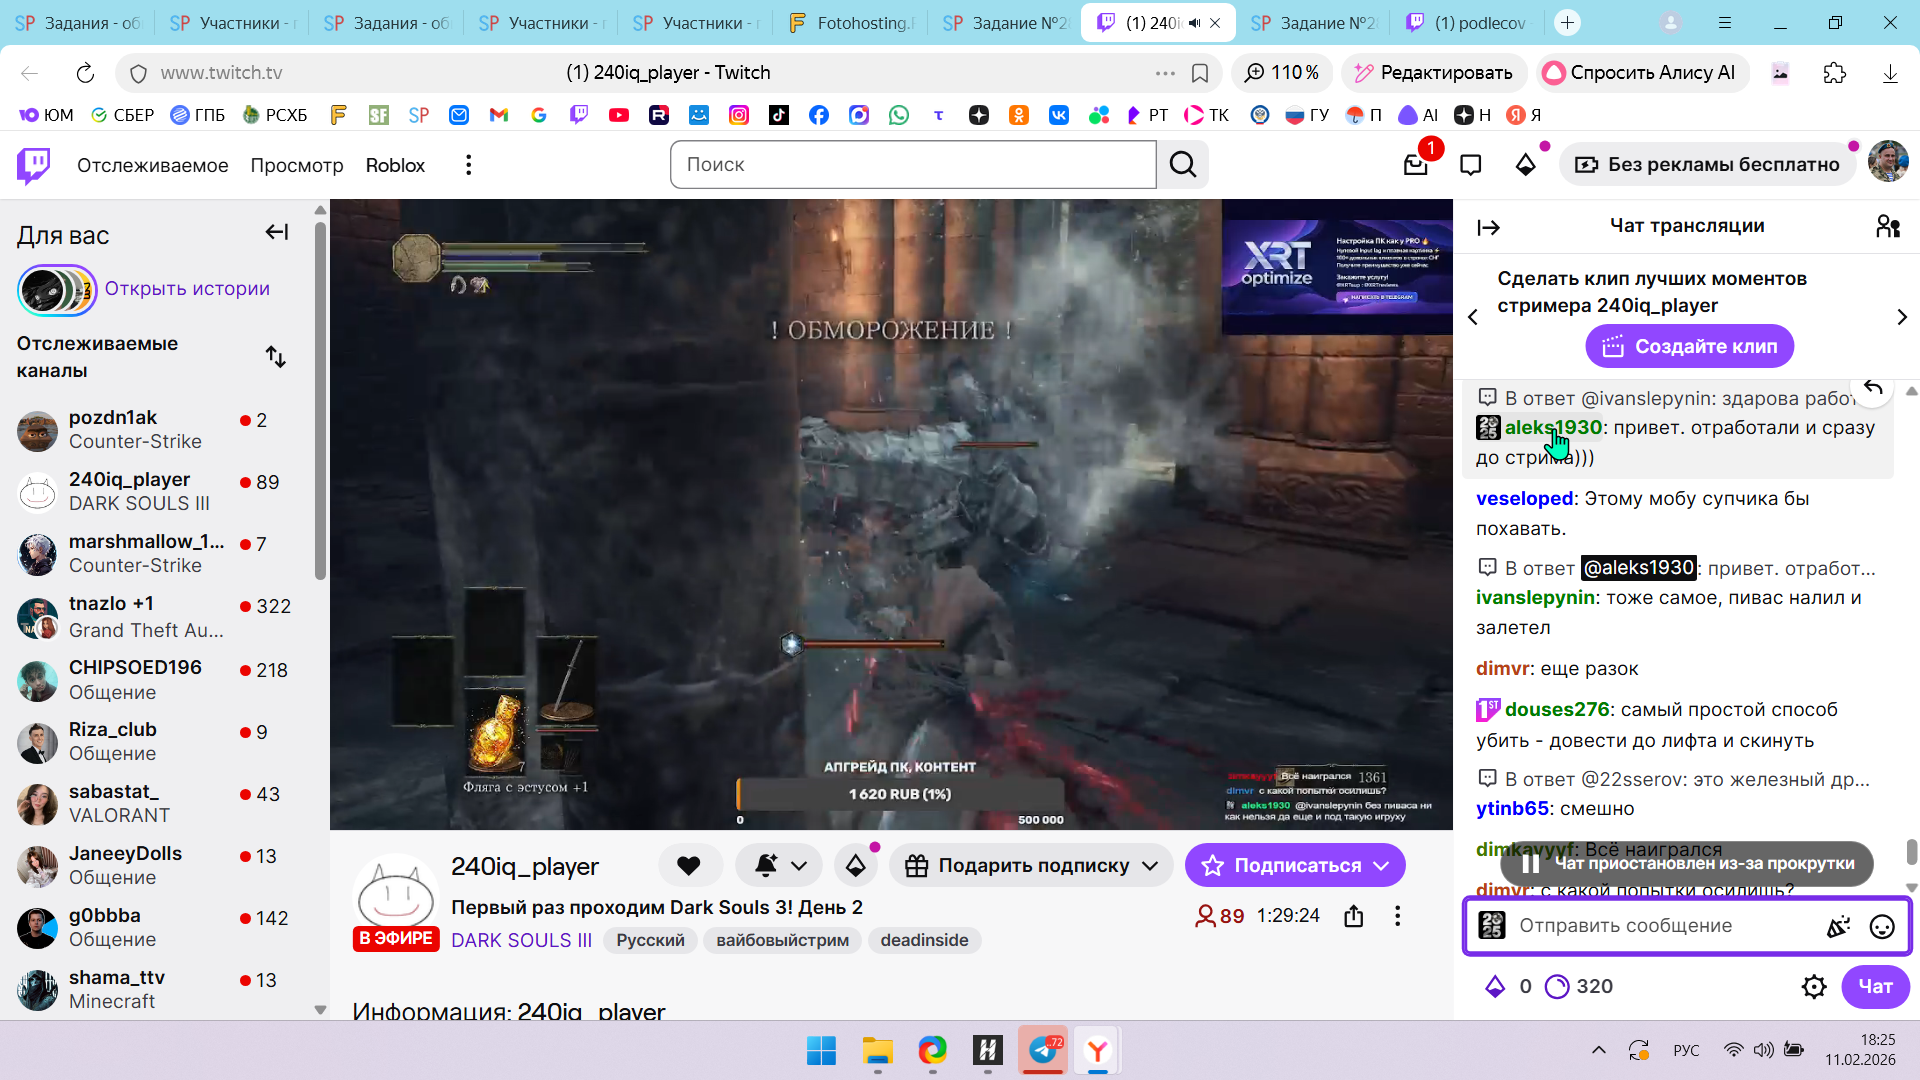Open the emote picker smiley icon
Image resolution: width=1920 pixels, height=1080 pixels.
click(1881, 927)
